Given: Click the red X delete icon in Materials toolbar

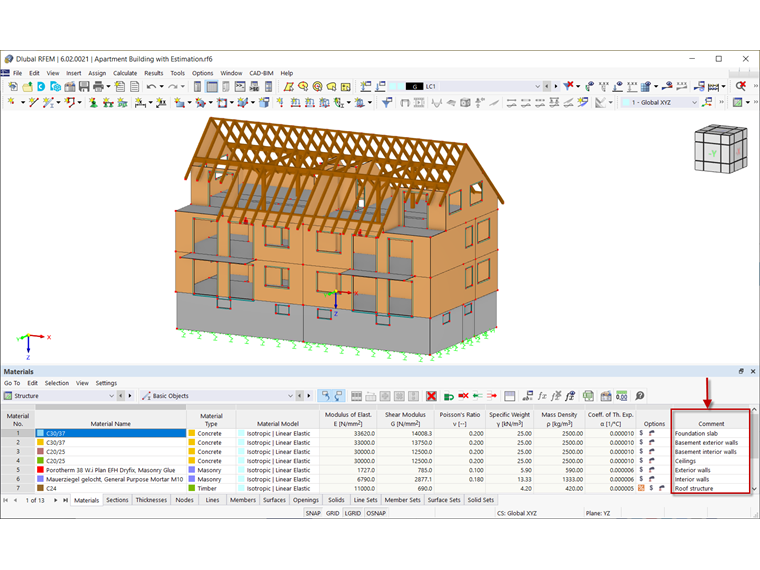Looking at the screenshot, I should (431, 396).
